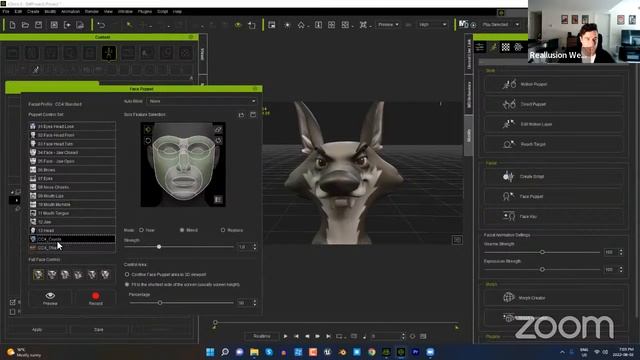This screenshot has height=360, width=640.
Task: Open the Morph Creator tool
Action: coord(553,298)
